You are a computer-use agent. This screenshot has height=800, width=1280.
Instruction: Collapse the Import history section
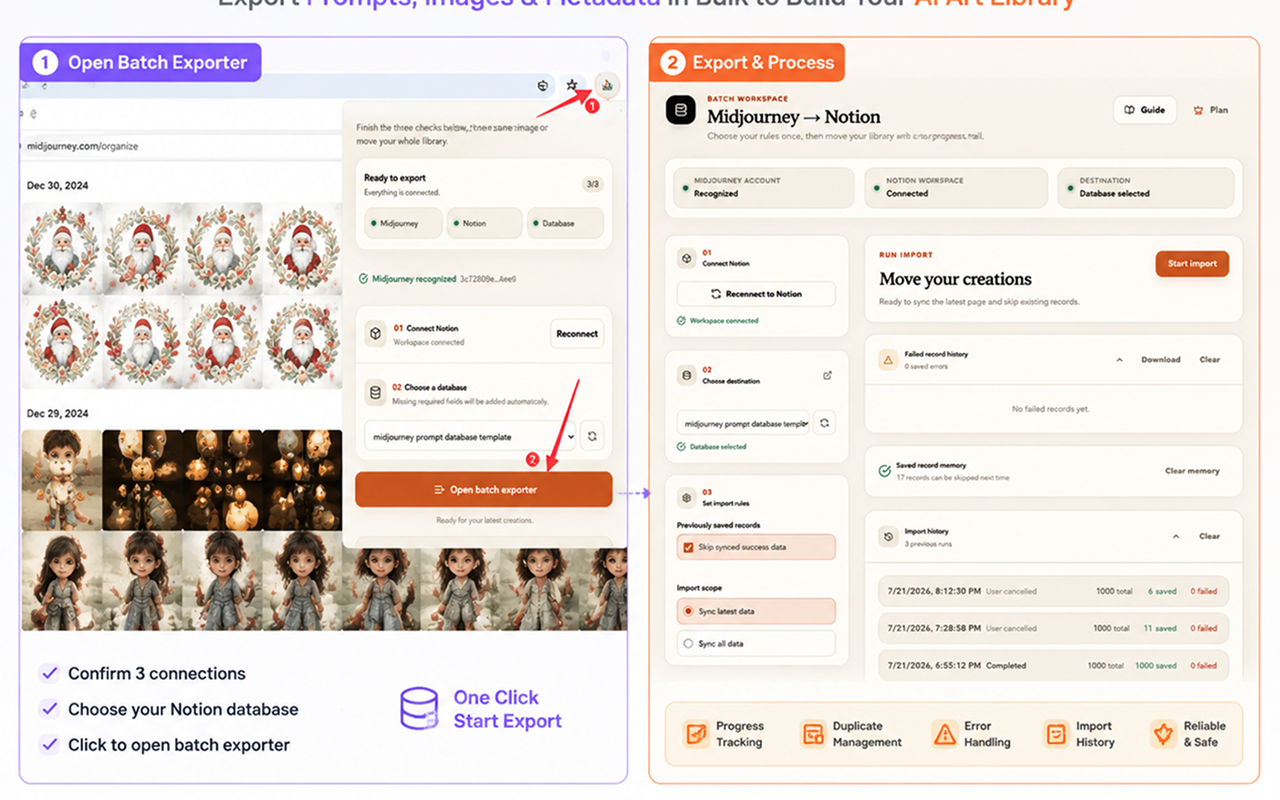tap(1176, 537)
